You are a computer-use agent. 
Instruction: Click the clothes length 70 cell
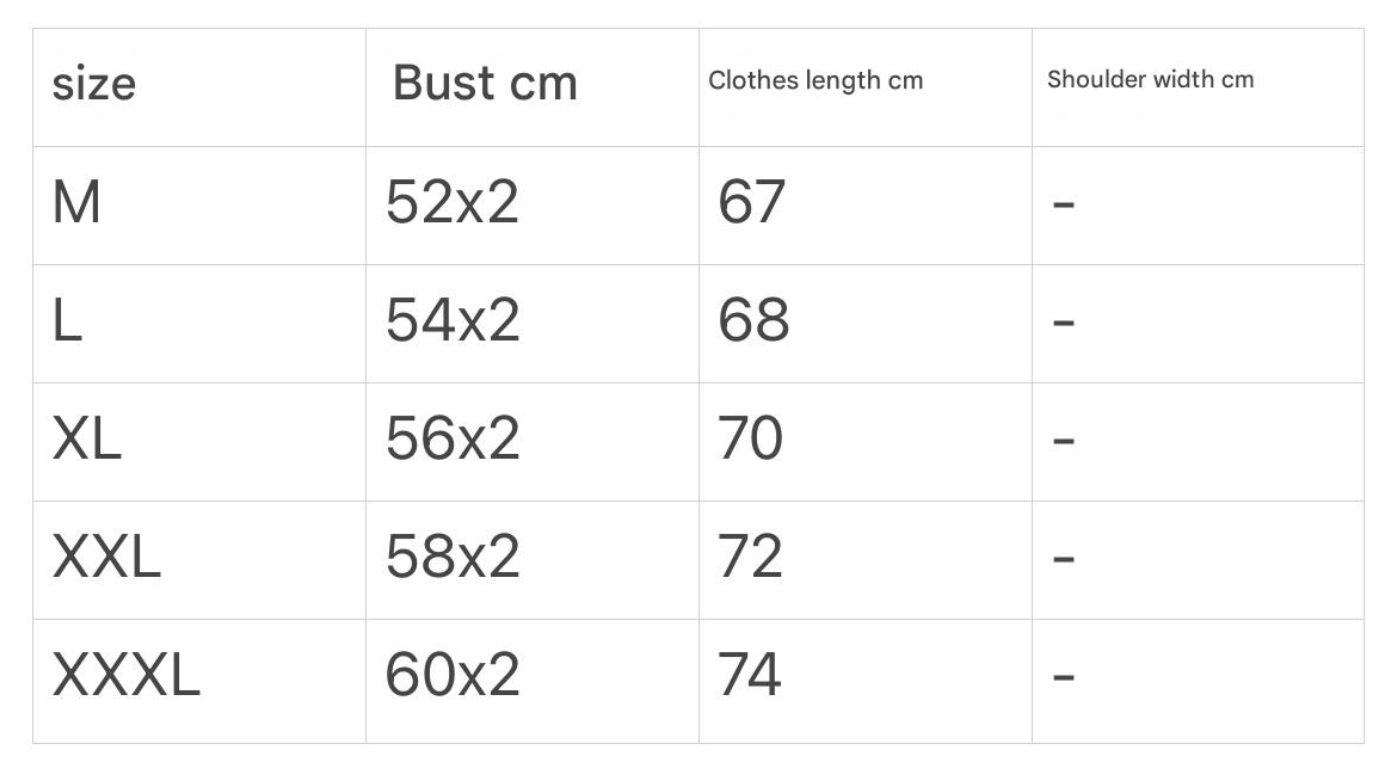750,440
